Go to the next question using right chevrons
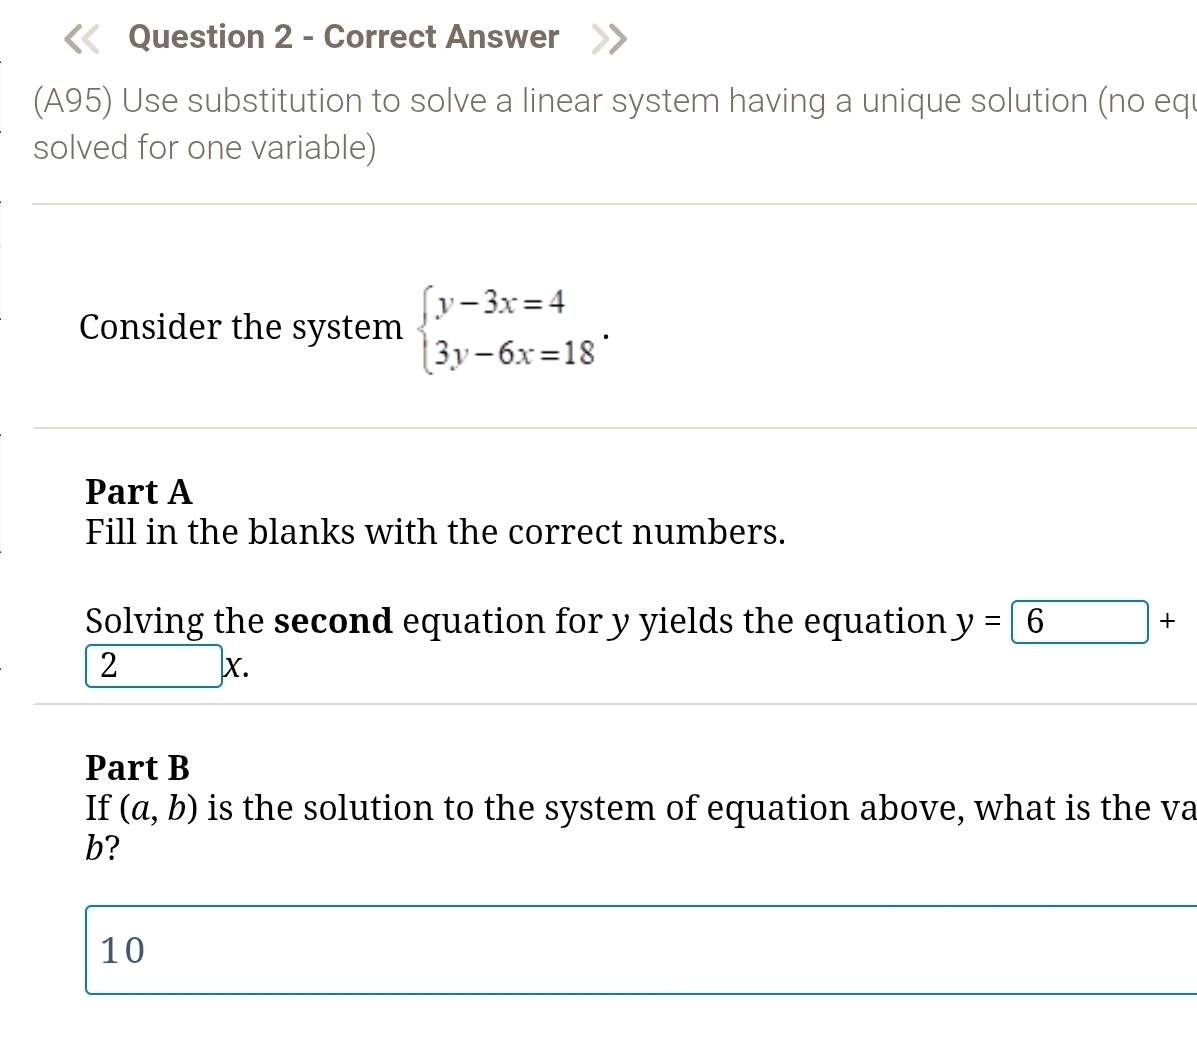The image size is (1197, 1043). point(608,39)
